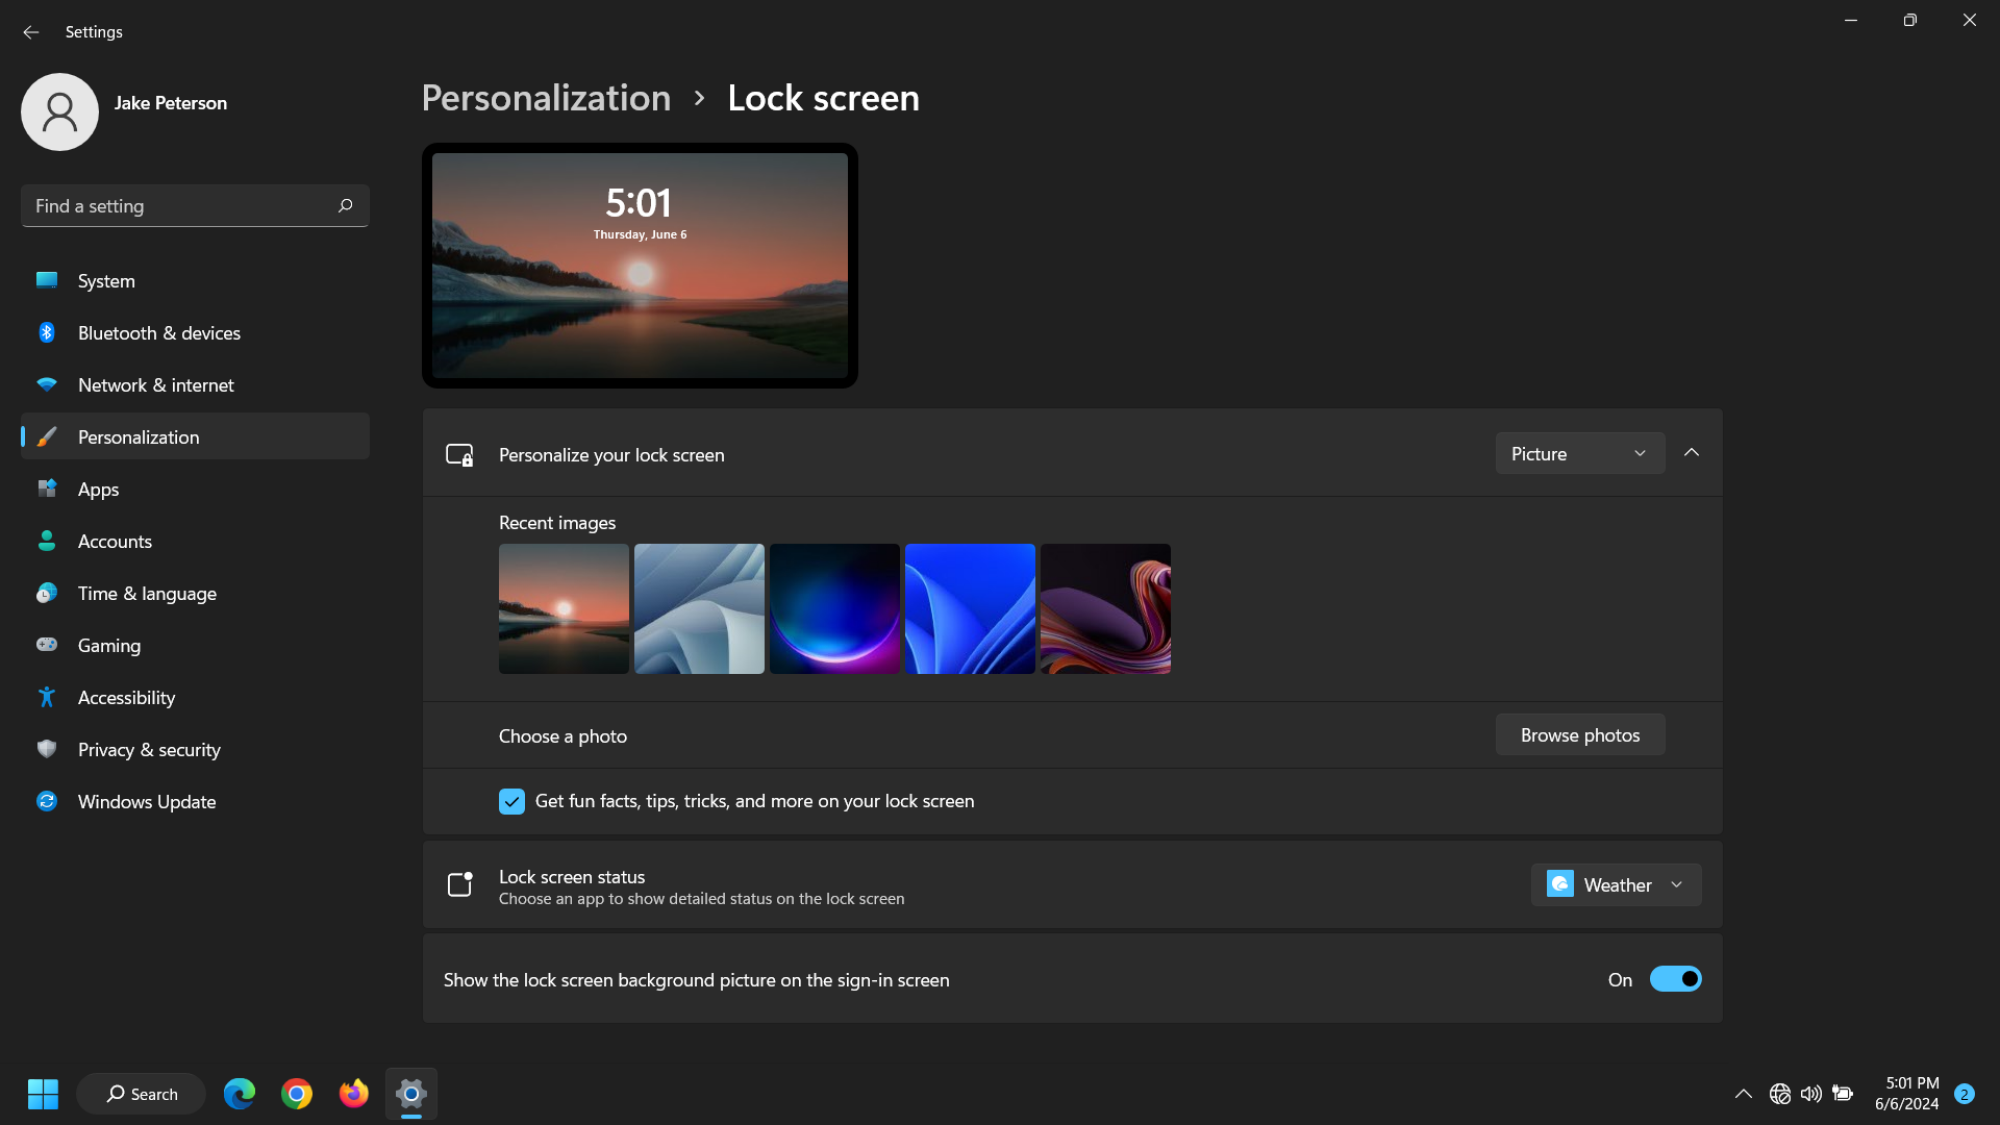Screen dimensions: 2000x1125
Task: Toggle fun facts on lock screen checkbox
Action: [x=511, y=801]
